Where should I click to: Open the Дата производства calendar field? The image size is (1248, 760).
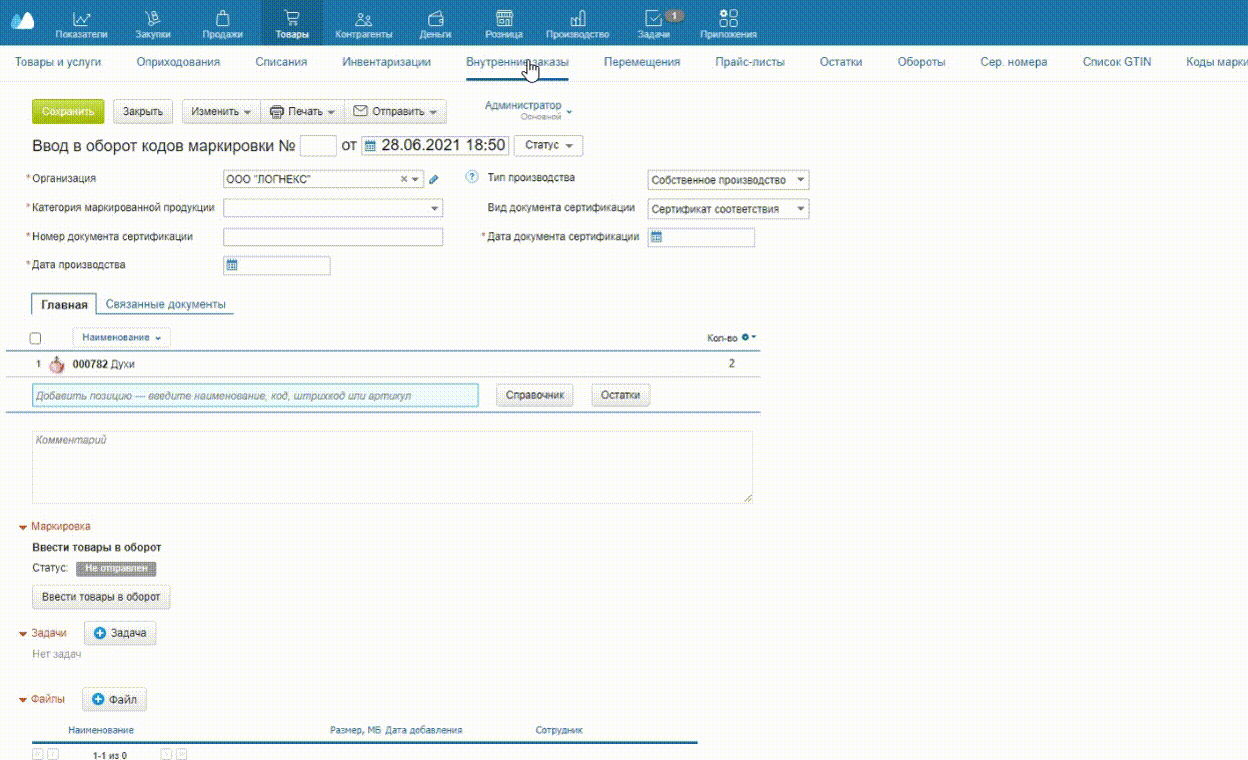276,266
